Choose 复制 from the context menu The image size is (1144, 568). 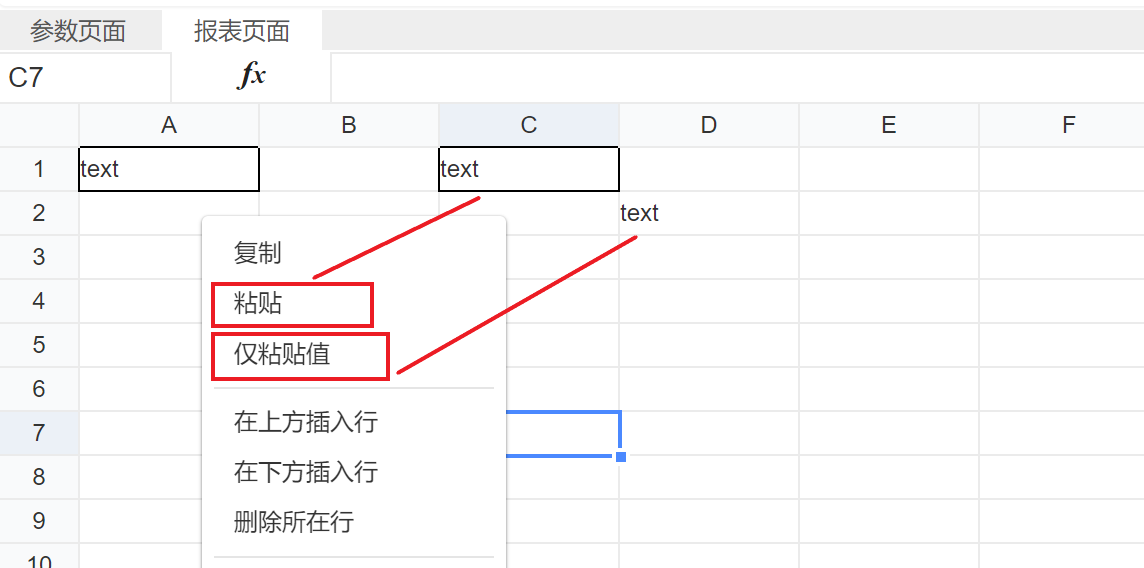click(258, 253)
